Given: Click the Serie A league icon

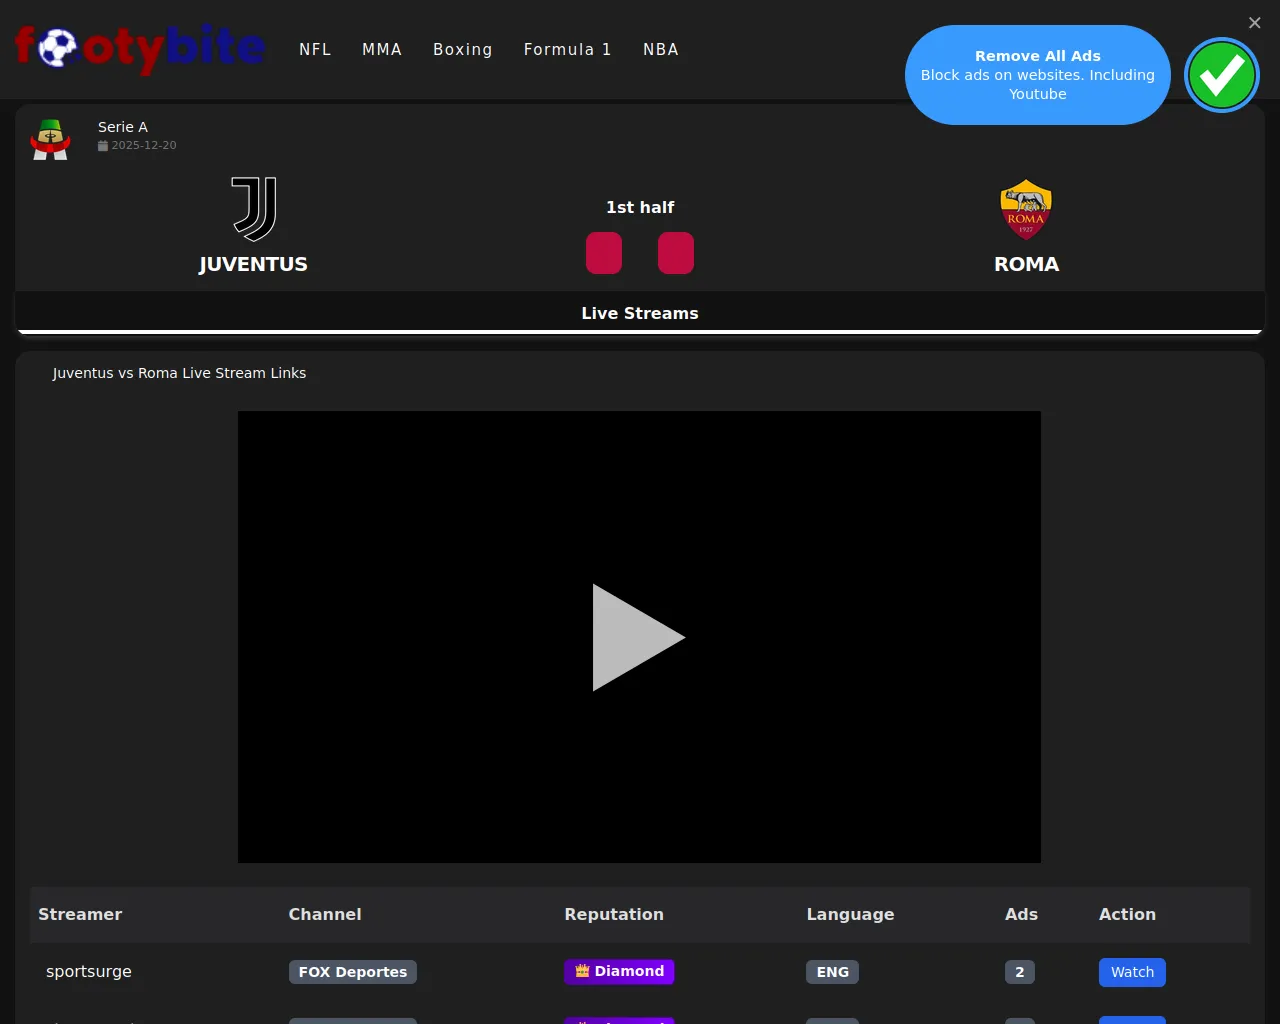Looking at the screenshot, I should coord(50,139).
